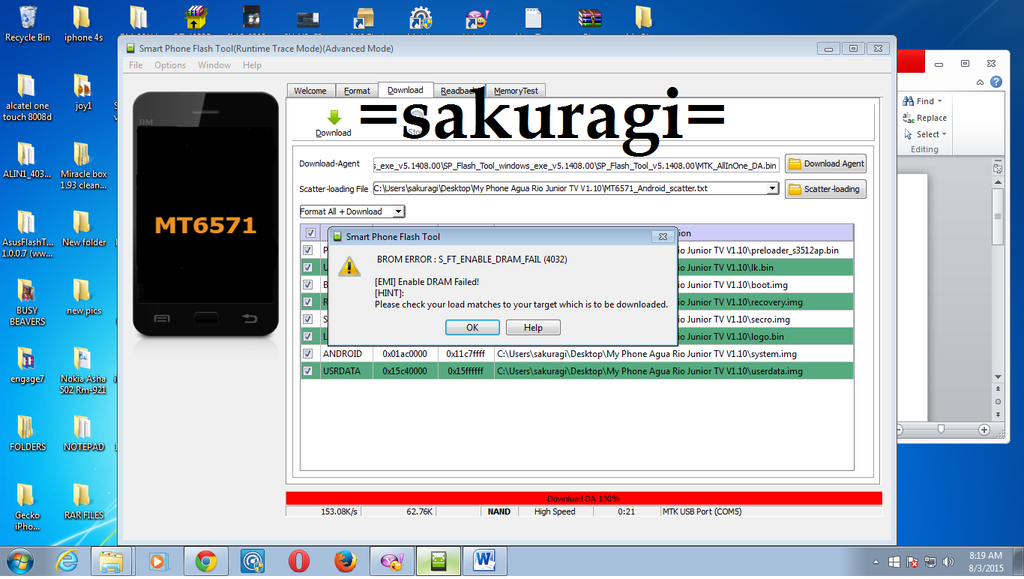Open Google Chrome from the taskbar
This screenshot has width=1024, height=579.
pos(206,561)
